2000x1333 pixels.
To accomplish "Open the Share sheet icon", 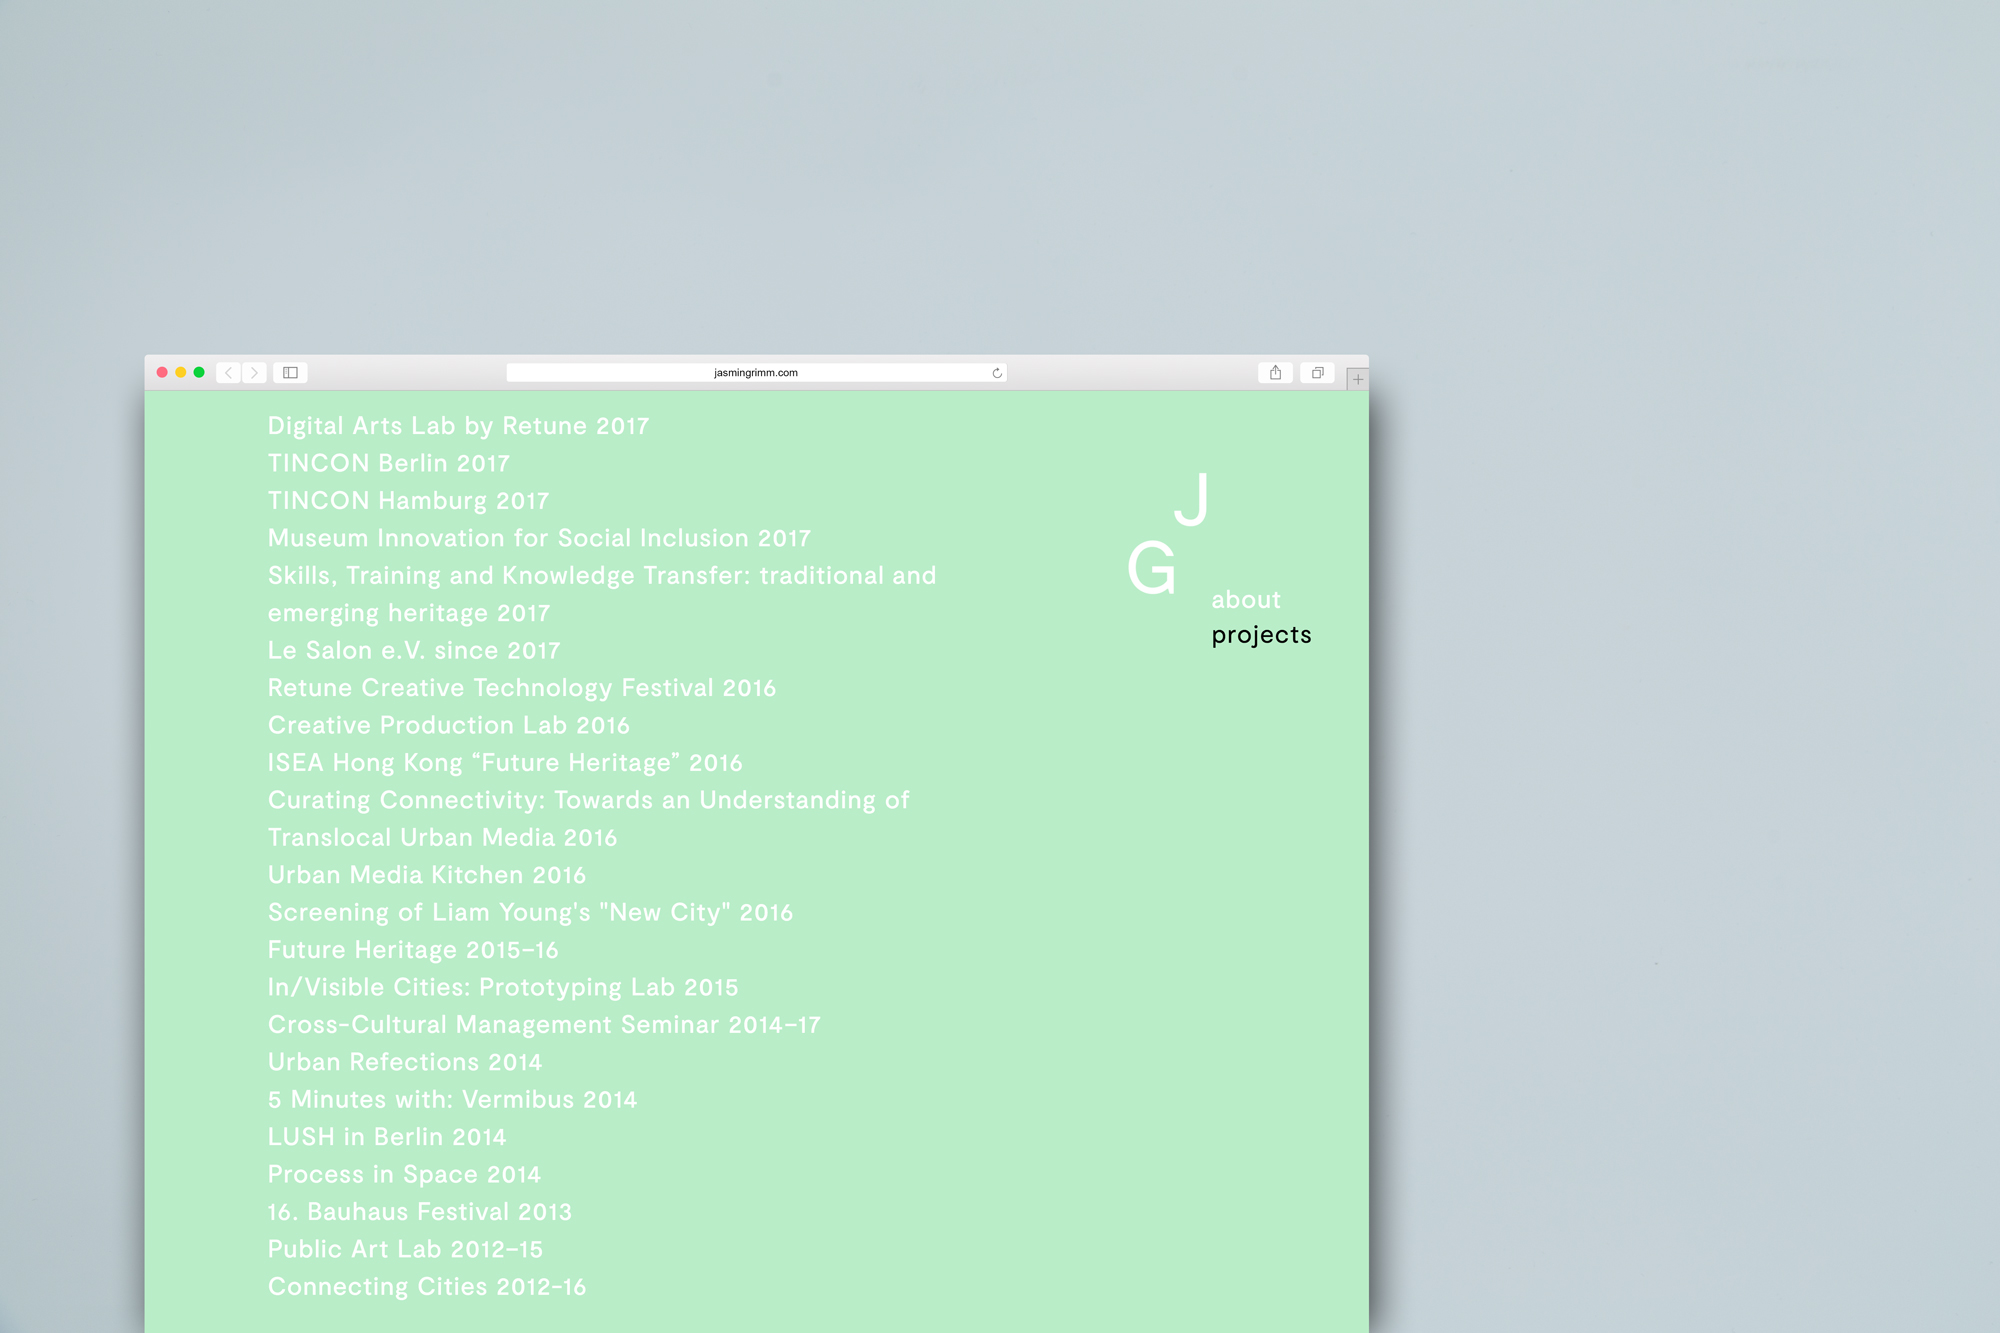I will [1275, 372].
